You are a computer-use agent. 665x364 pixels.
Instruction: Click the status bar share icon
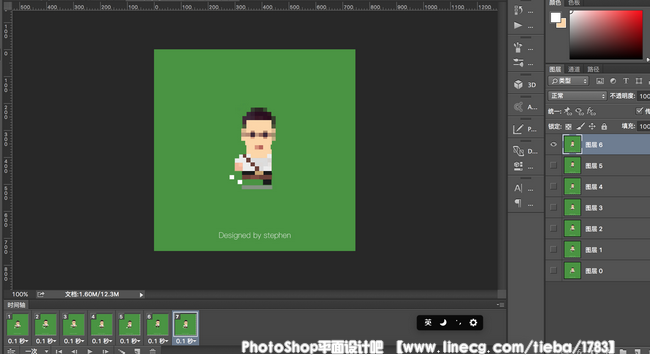[x=41, y=294]
